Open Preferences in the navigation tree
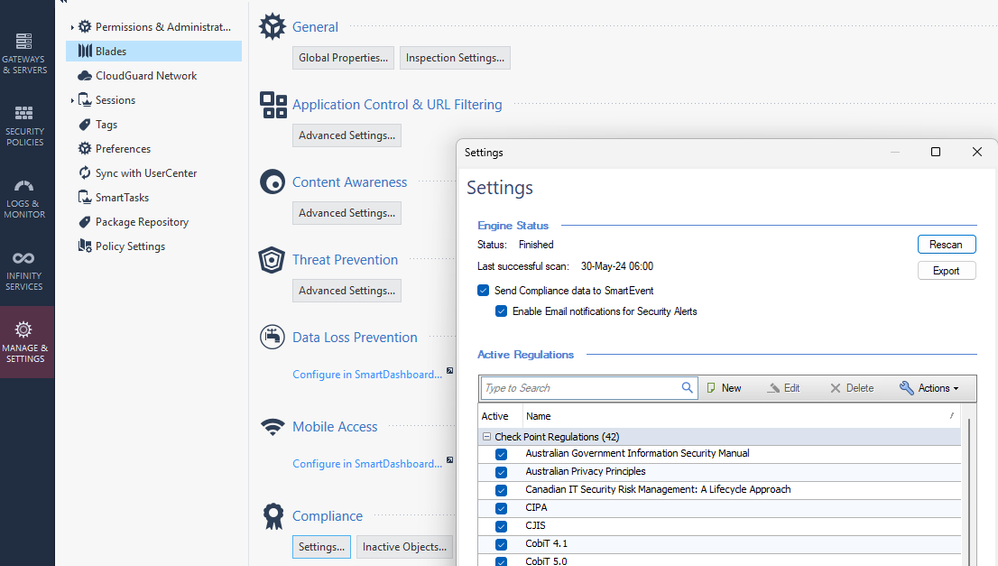 pyautogui.click(x=123, y=149)
